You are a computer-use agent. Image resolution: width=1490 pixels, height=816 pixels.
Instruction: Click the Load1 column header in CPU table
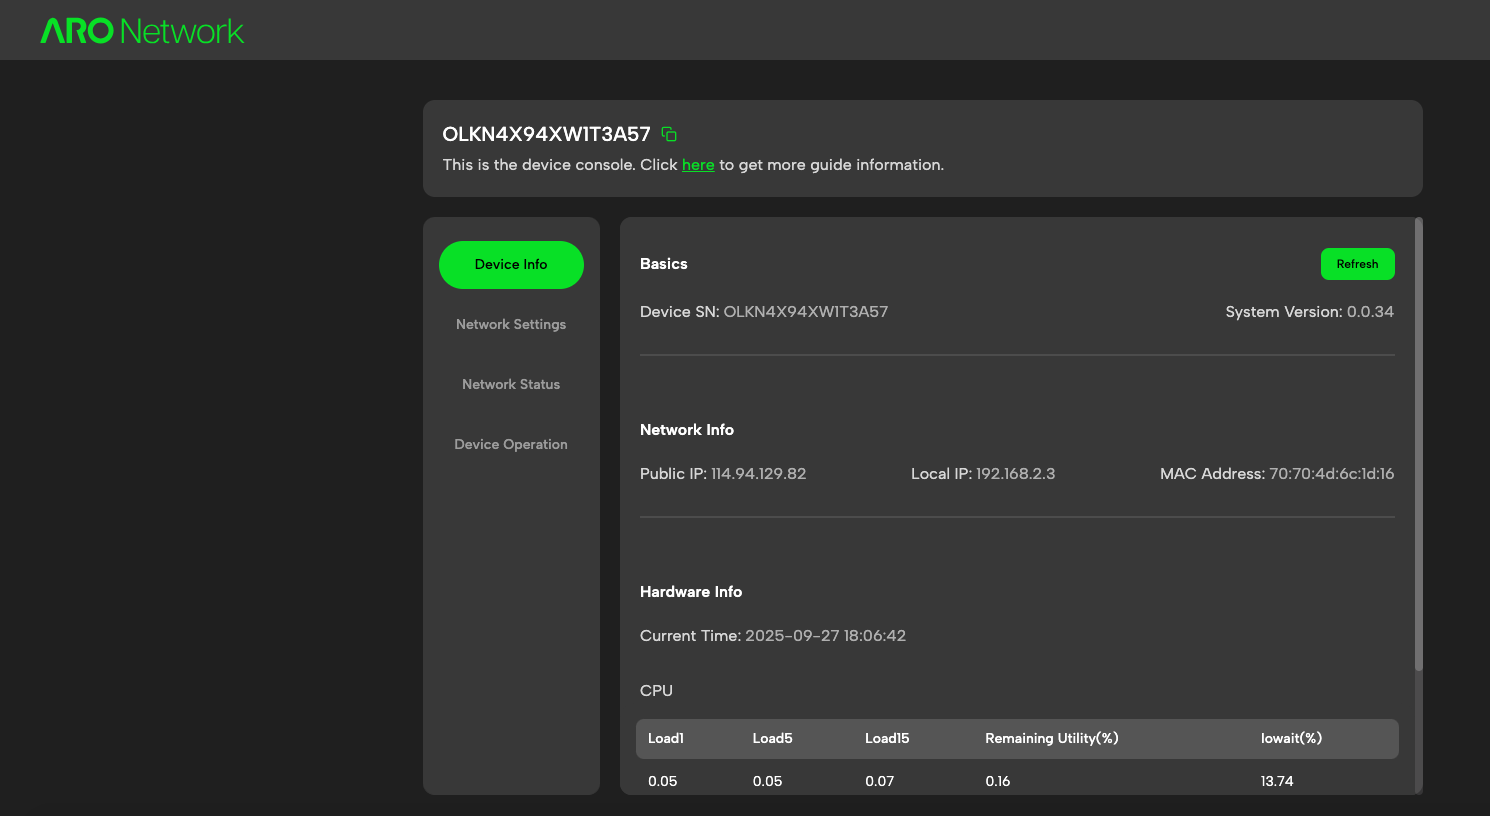[663, 738]
